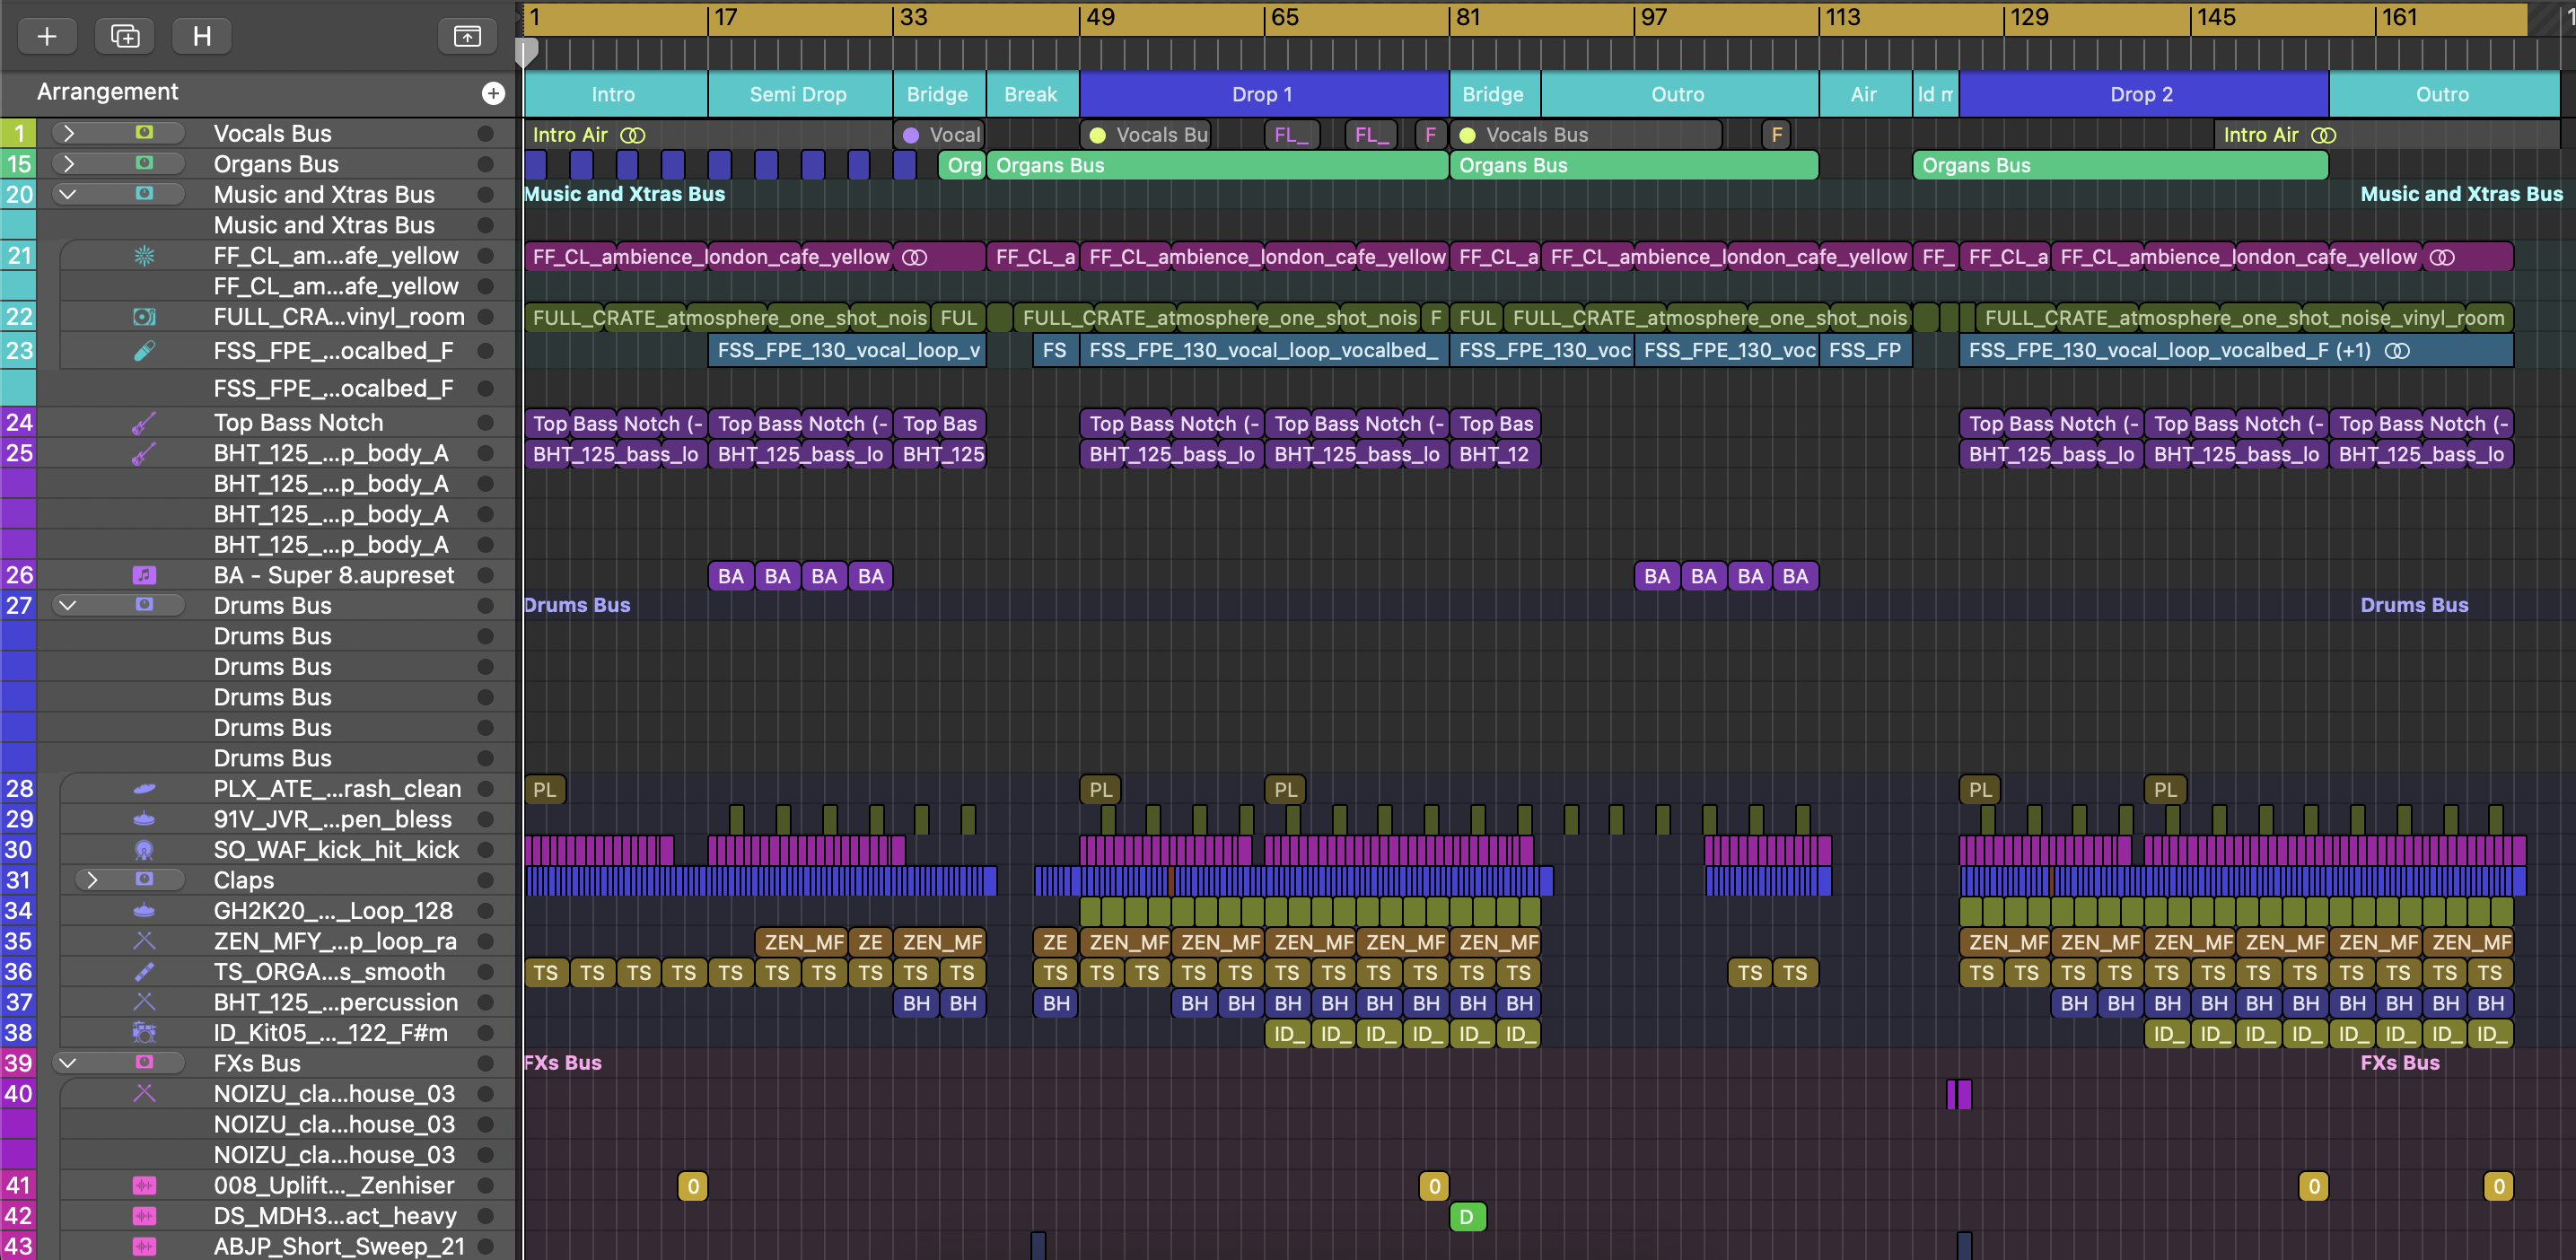Expand the Claps track stack
2576x1260 pixels.
point(92,880)
